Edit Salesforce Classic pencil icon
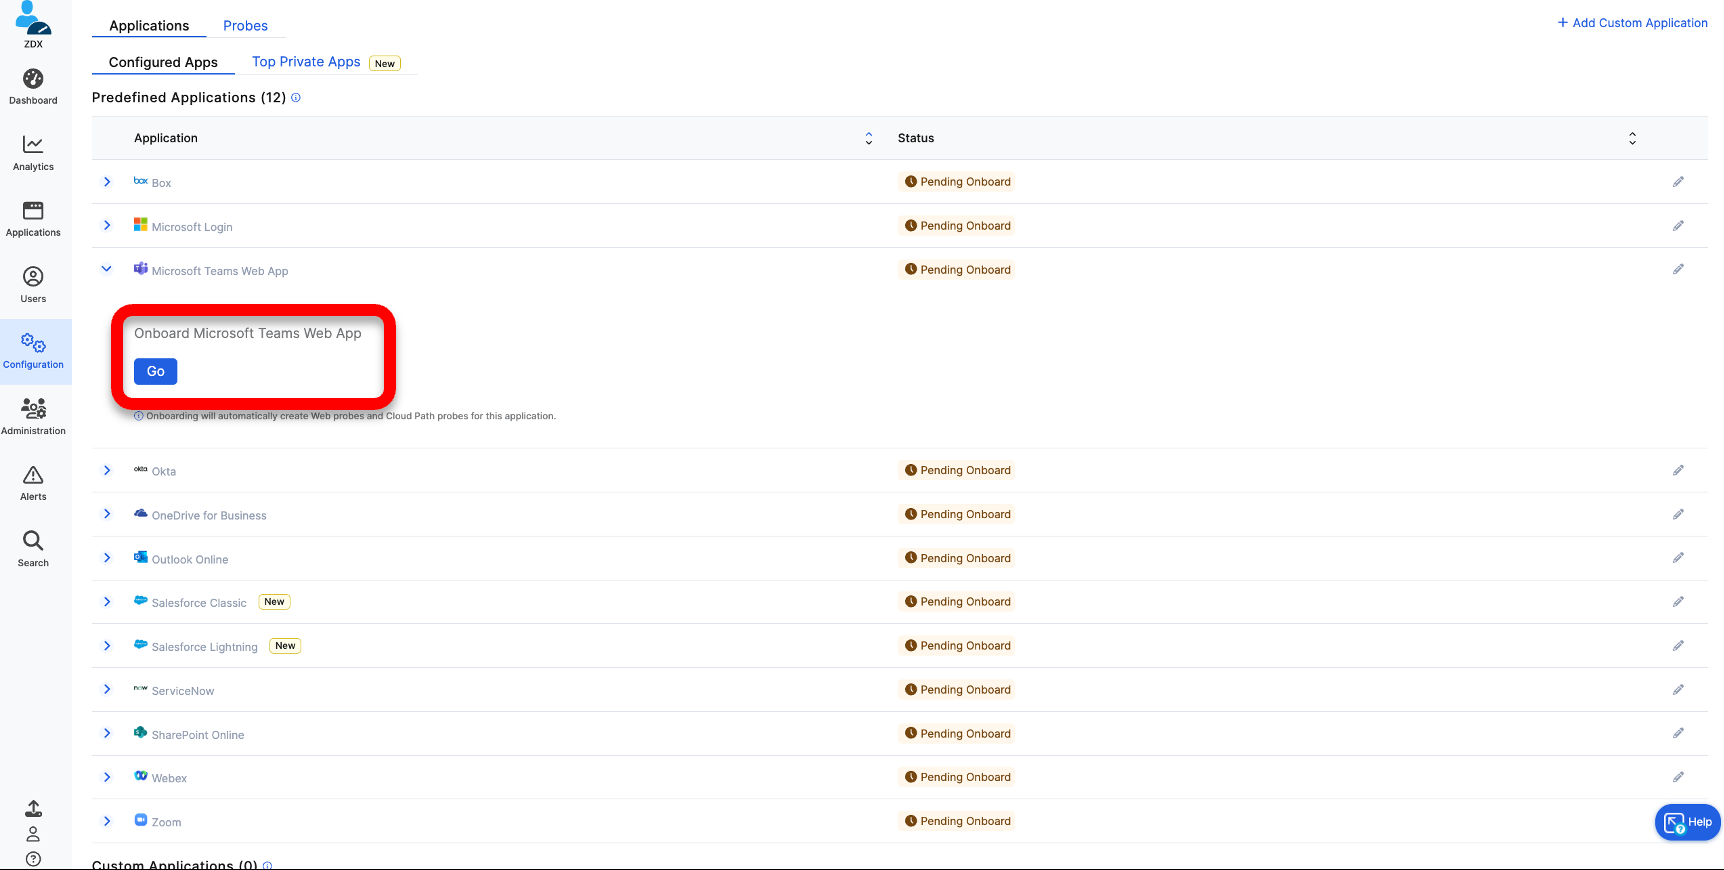Image resolution: width=1724 pixels, height=870 pixels. pyautogui.click(x=1678, y=602)
